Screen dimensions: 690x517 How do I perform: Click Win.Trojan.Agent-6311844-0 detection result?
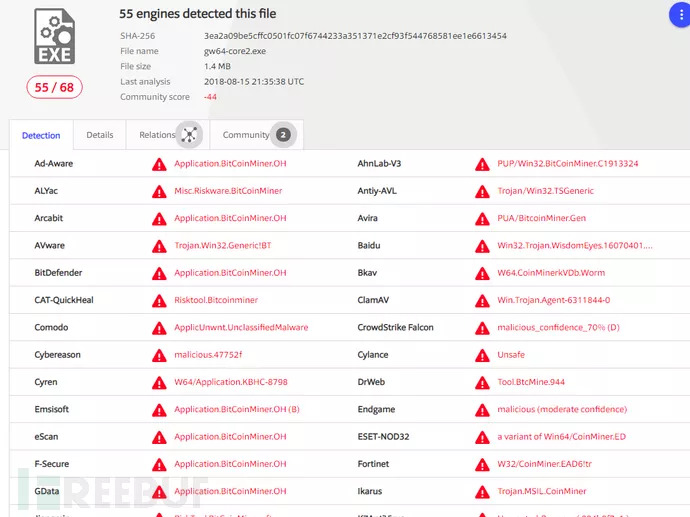(x=554, y=300)
